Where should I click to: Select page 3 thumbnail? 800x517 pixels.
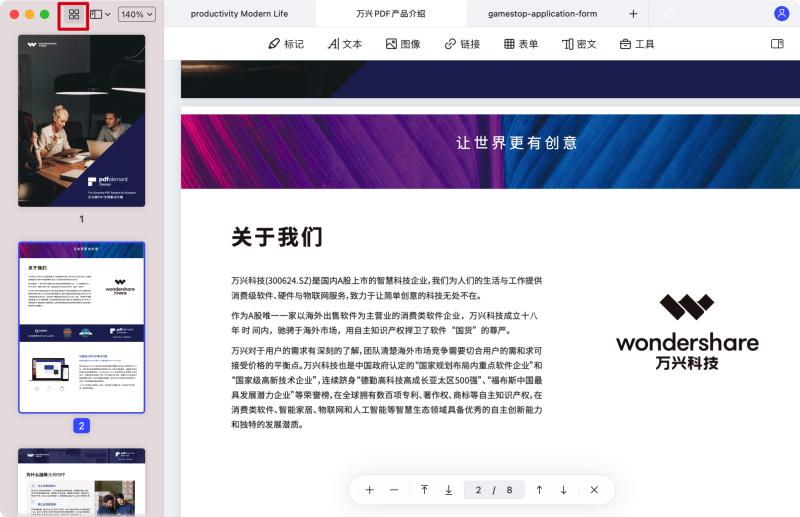tap(82, 482)
